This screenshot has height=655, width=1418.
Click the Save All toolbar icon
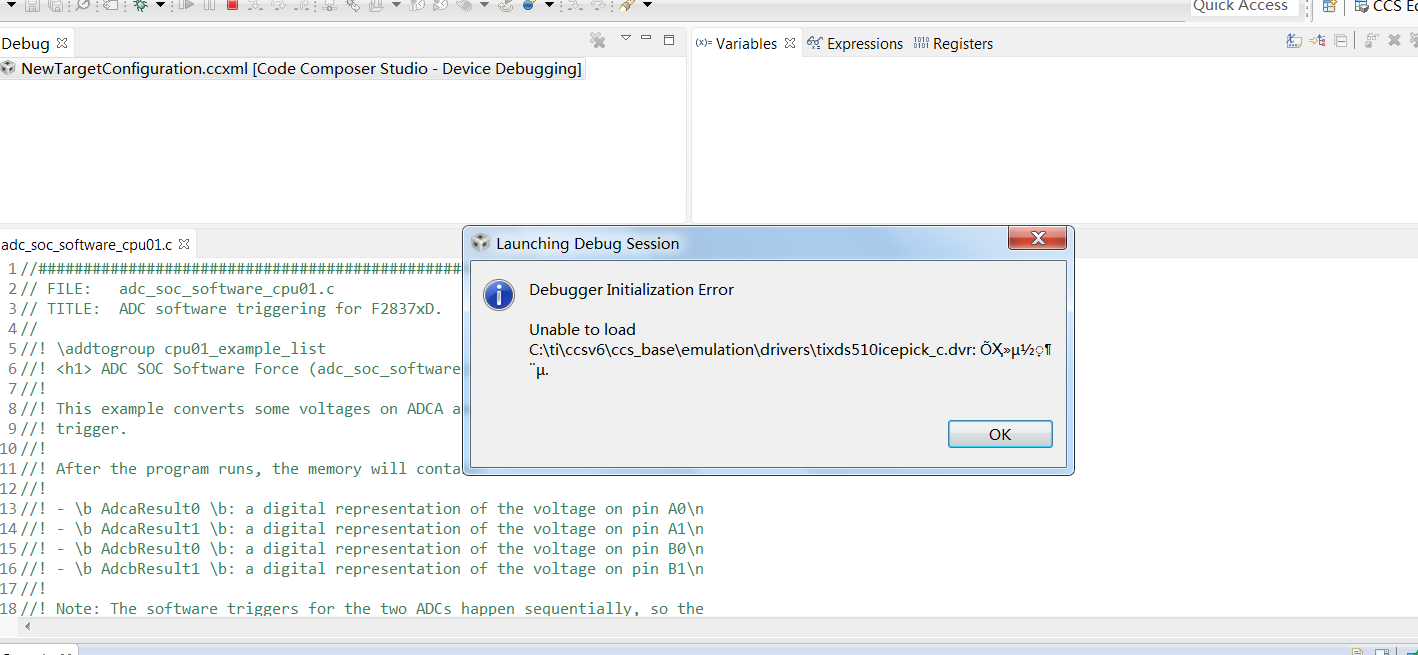pos(55,6)
